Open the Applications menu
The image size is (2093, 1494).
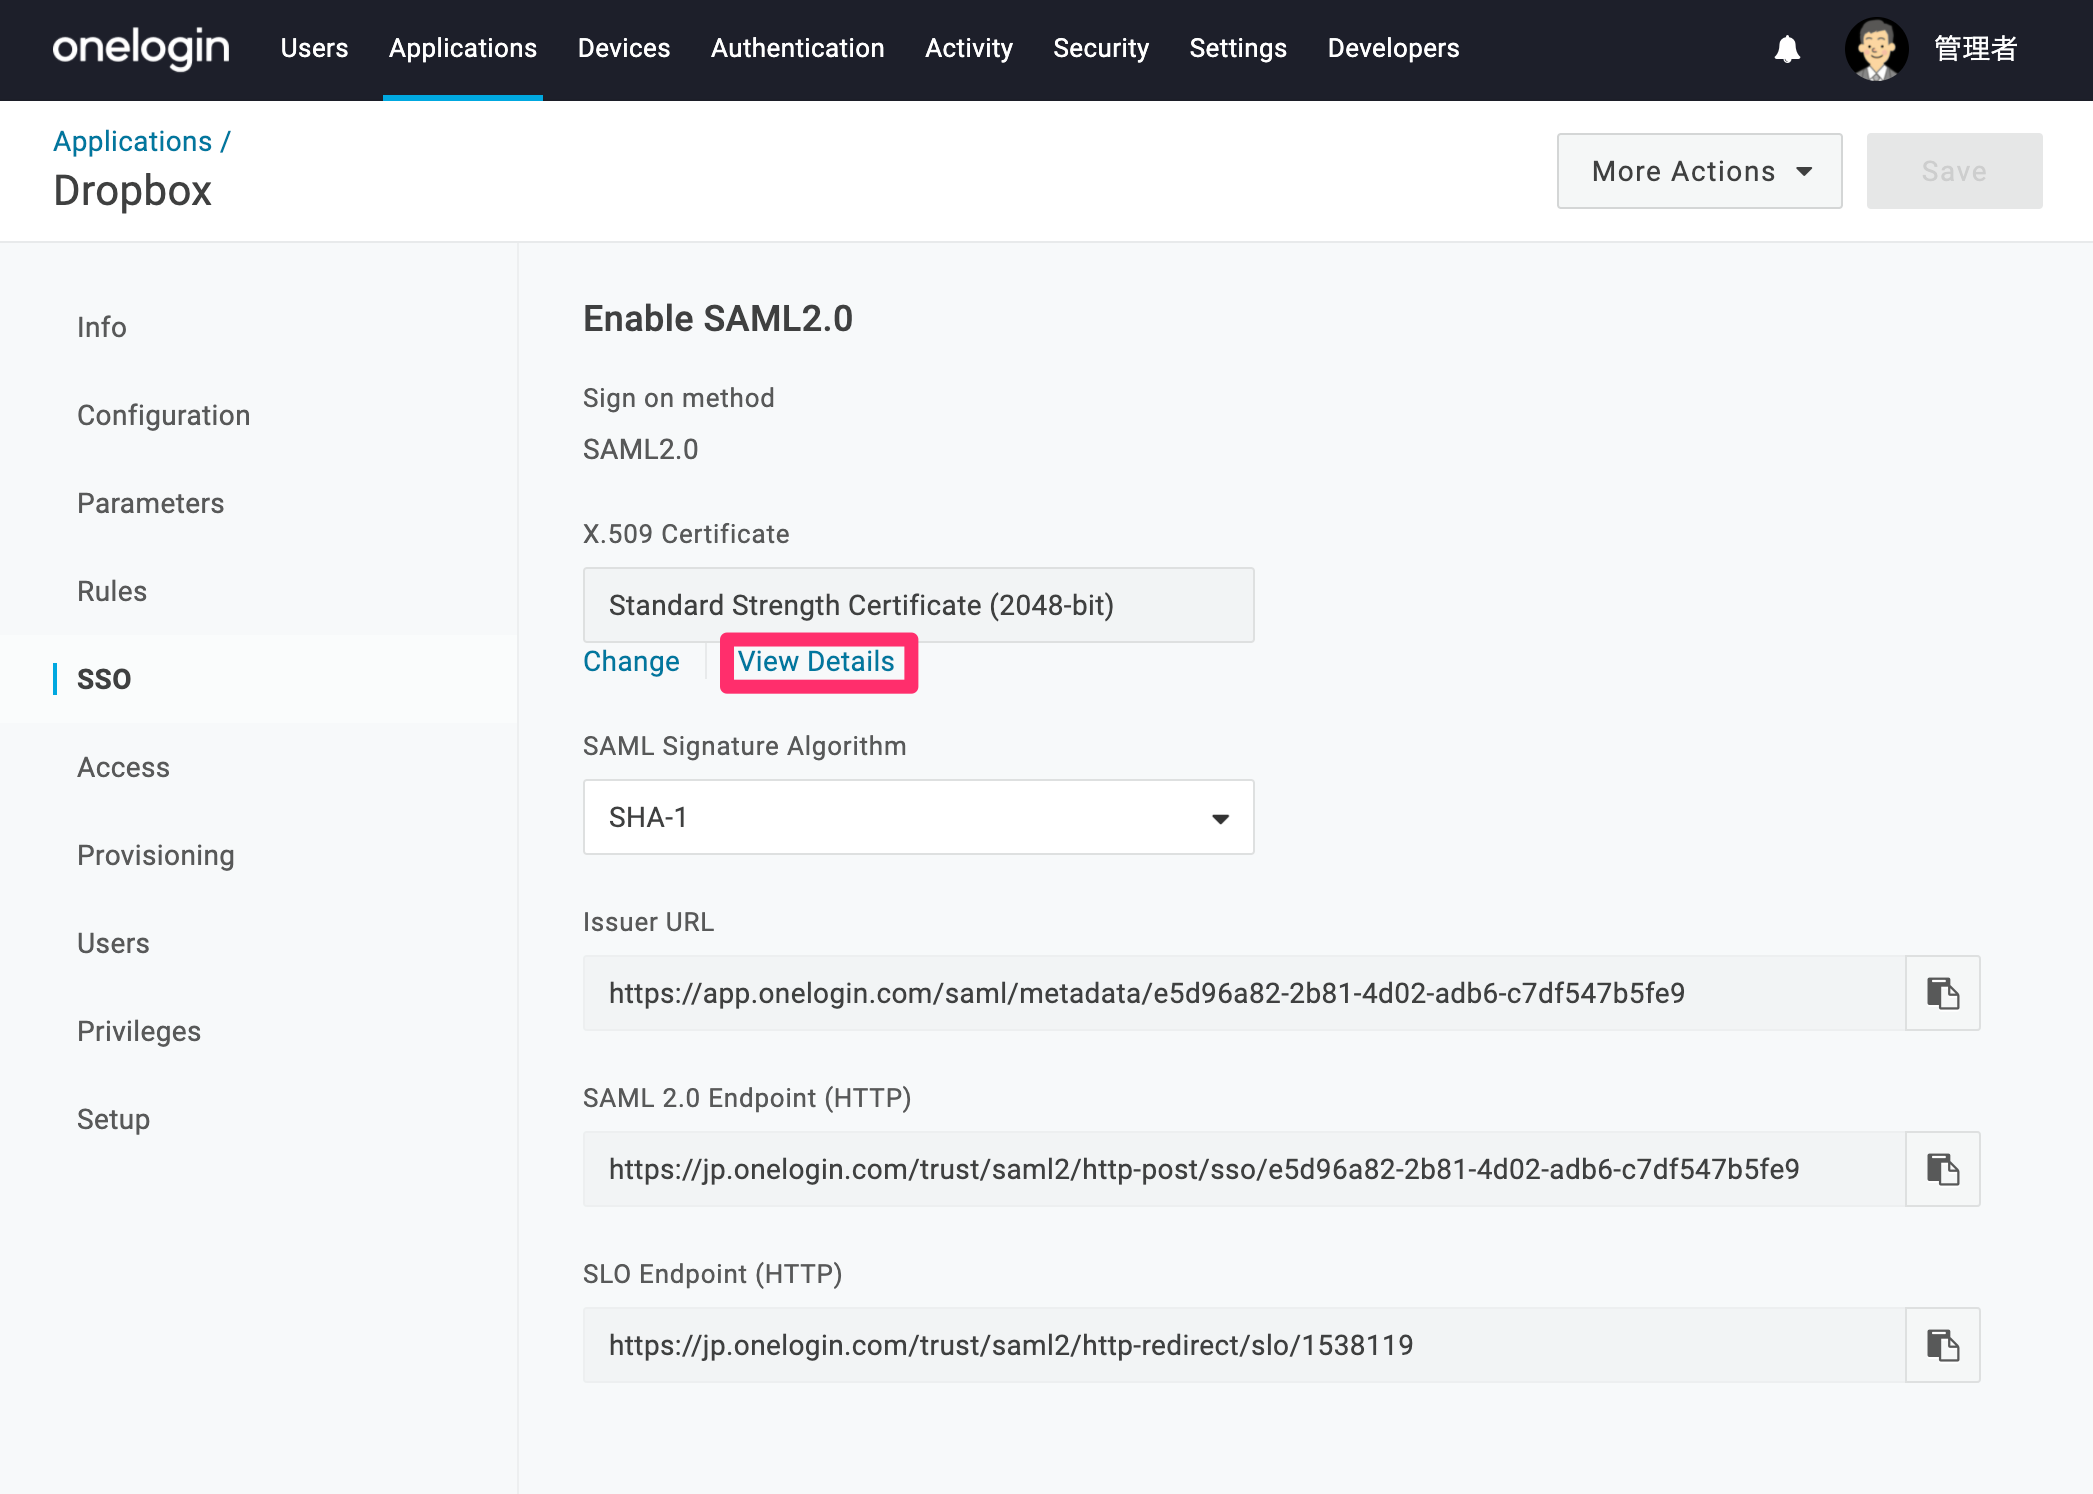coord(463,48)
